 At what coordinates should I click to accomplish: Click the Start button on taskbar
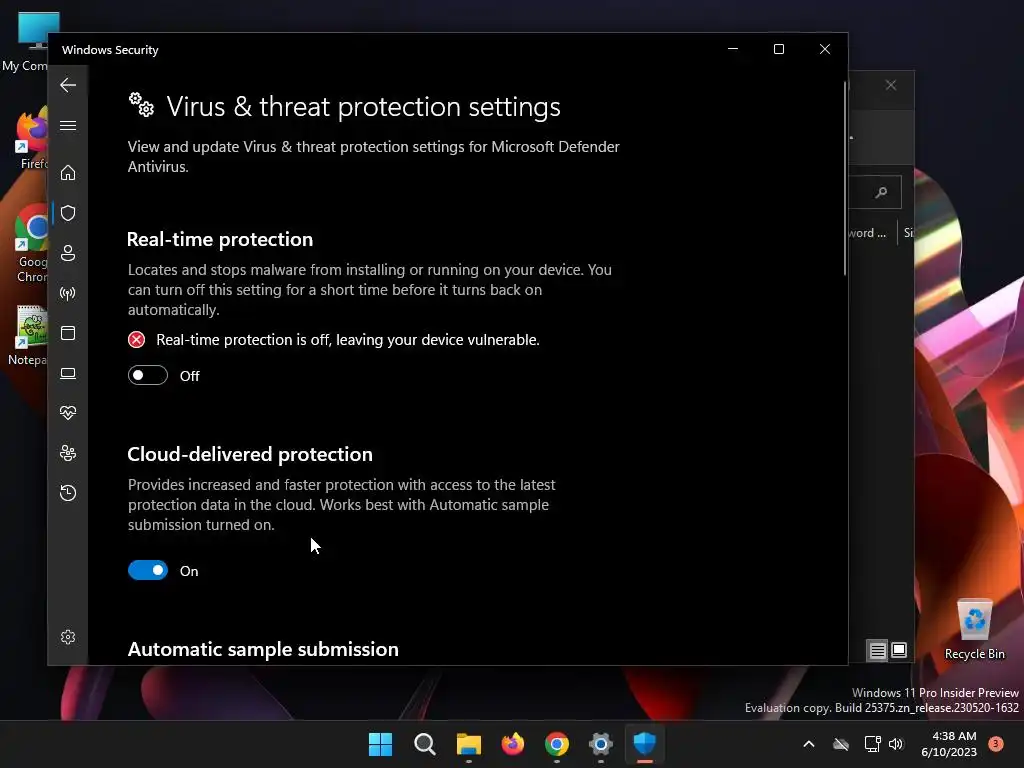[x=380, y=744]
